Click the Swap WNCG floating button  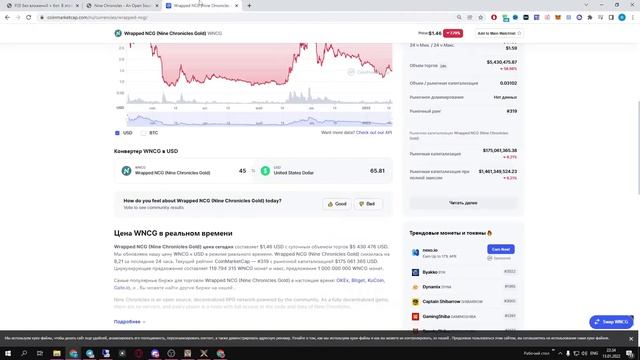point(611,322)
